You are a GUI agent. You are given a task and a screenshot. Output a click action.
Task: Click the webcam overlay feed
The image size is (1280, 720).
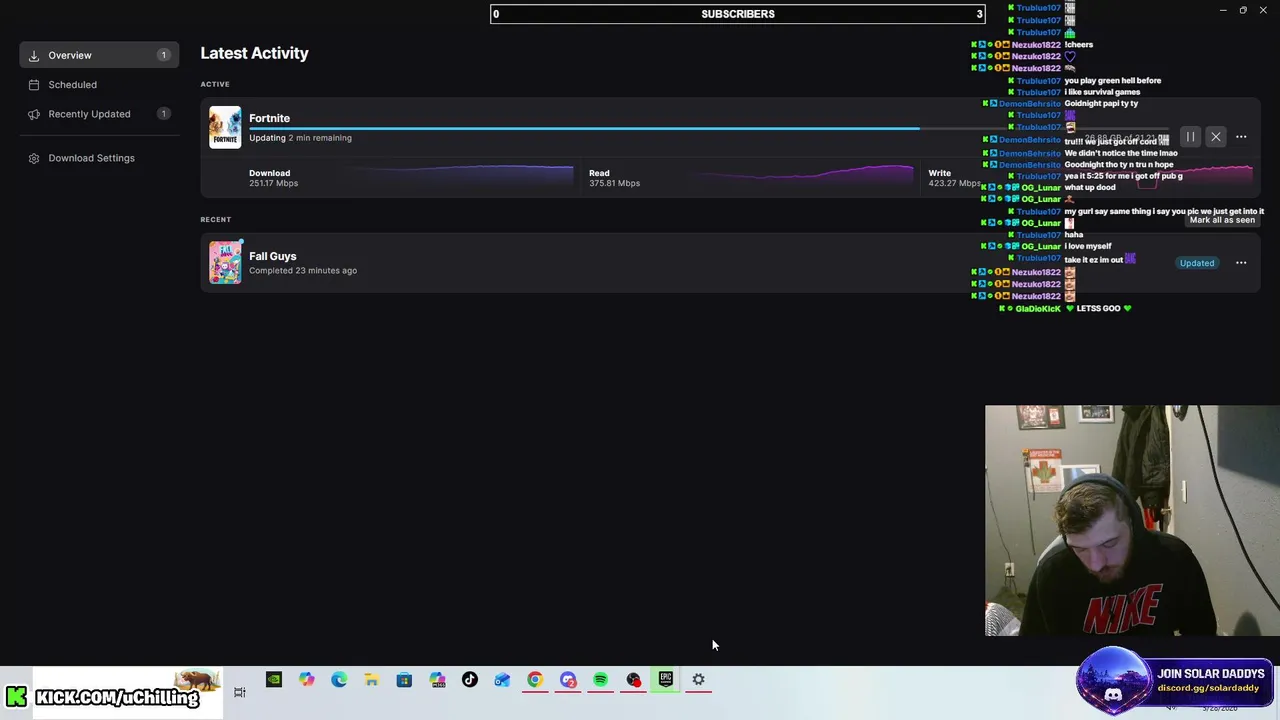(1132, 520)
